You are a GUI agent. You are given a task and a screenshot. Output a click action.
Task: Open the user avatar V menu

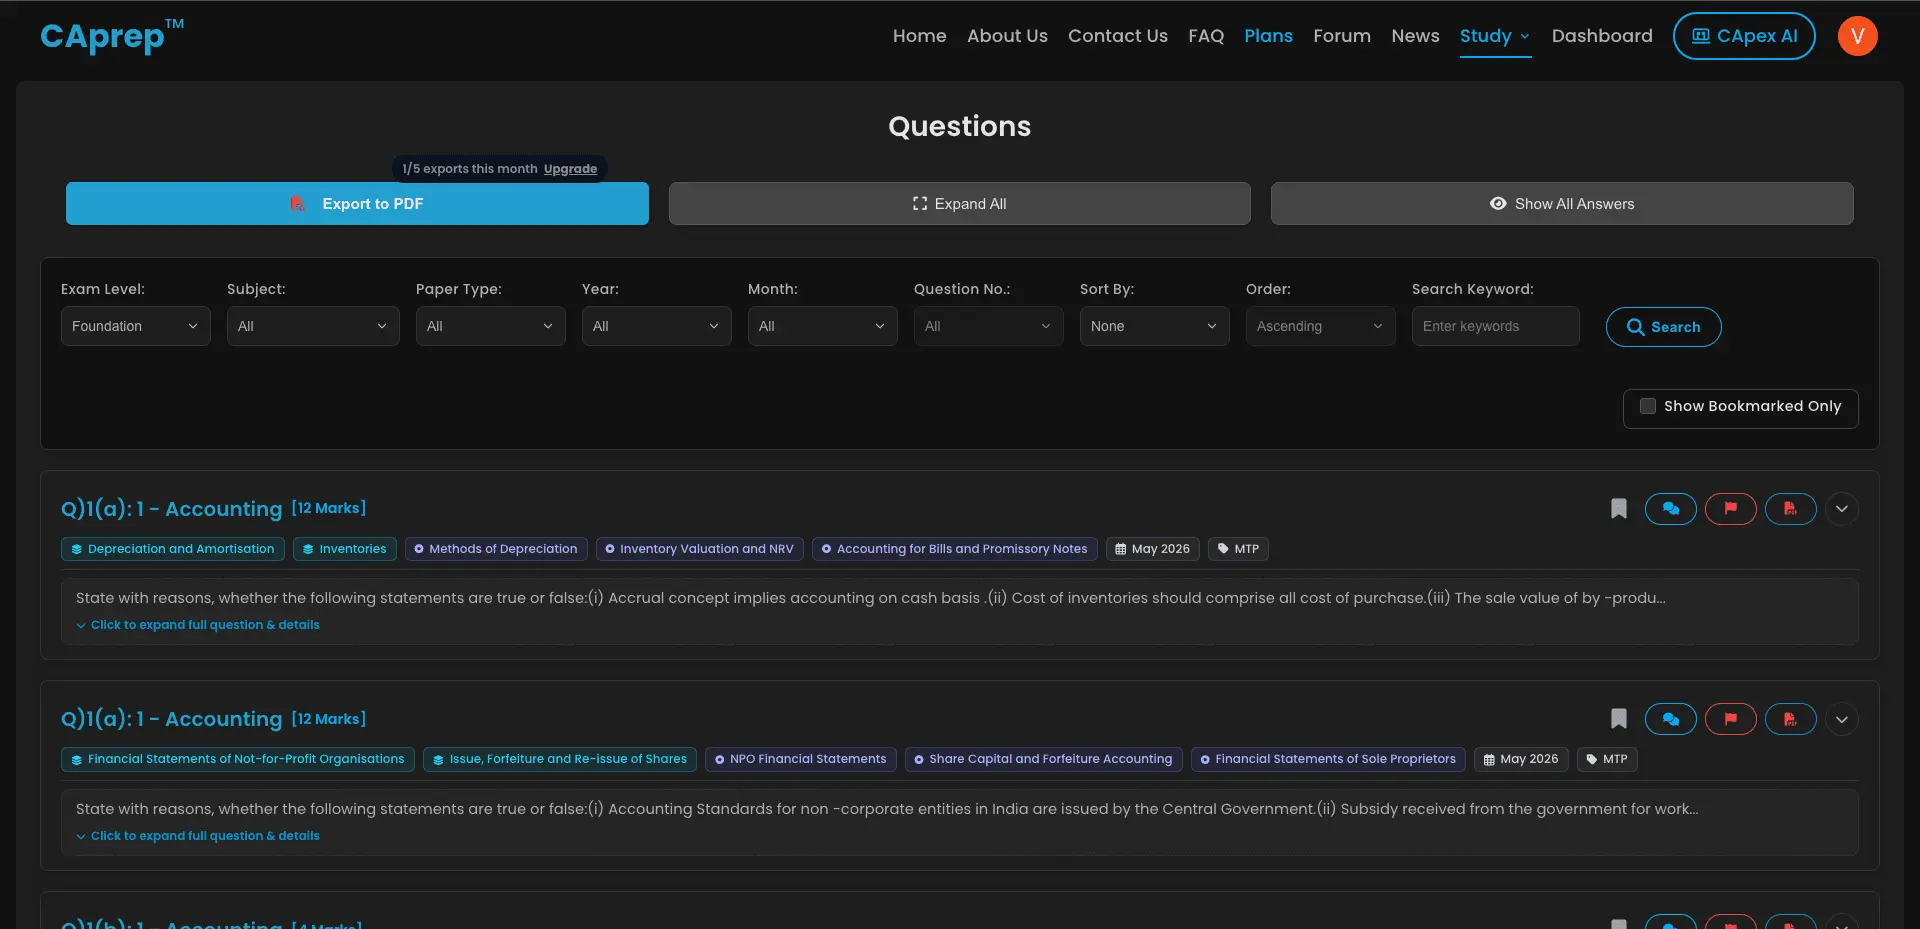coord(1858,36)
